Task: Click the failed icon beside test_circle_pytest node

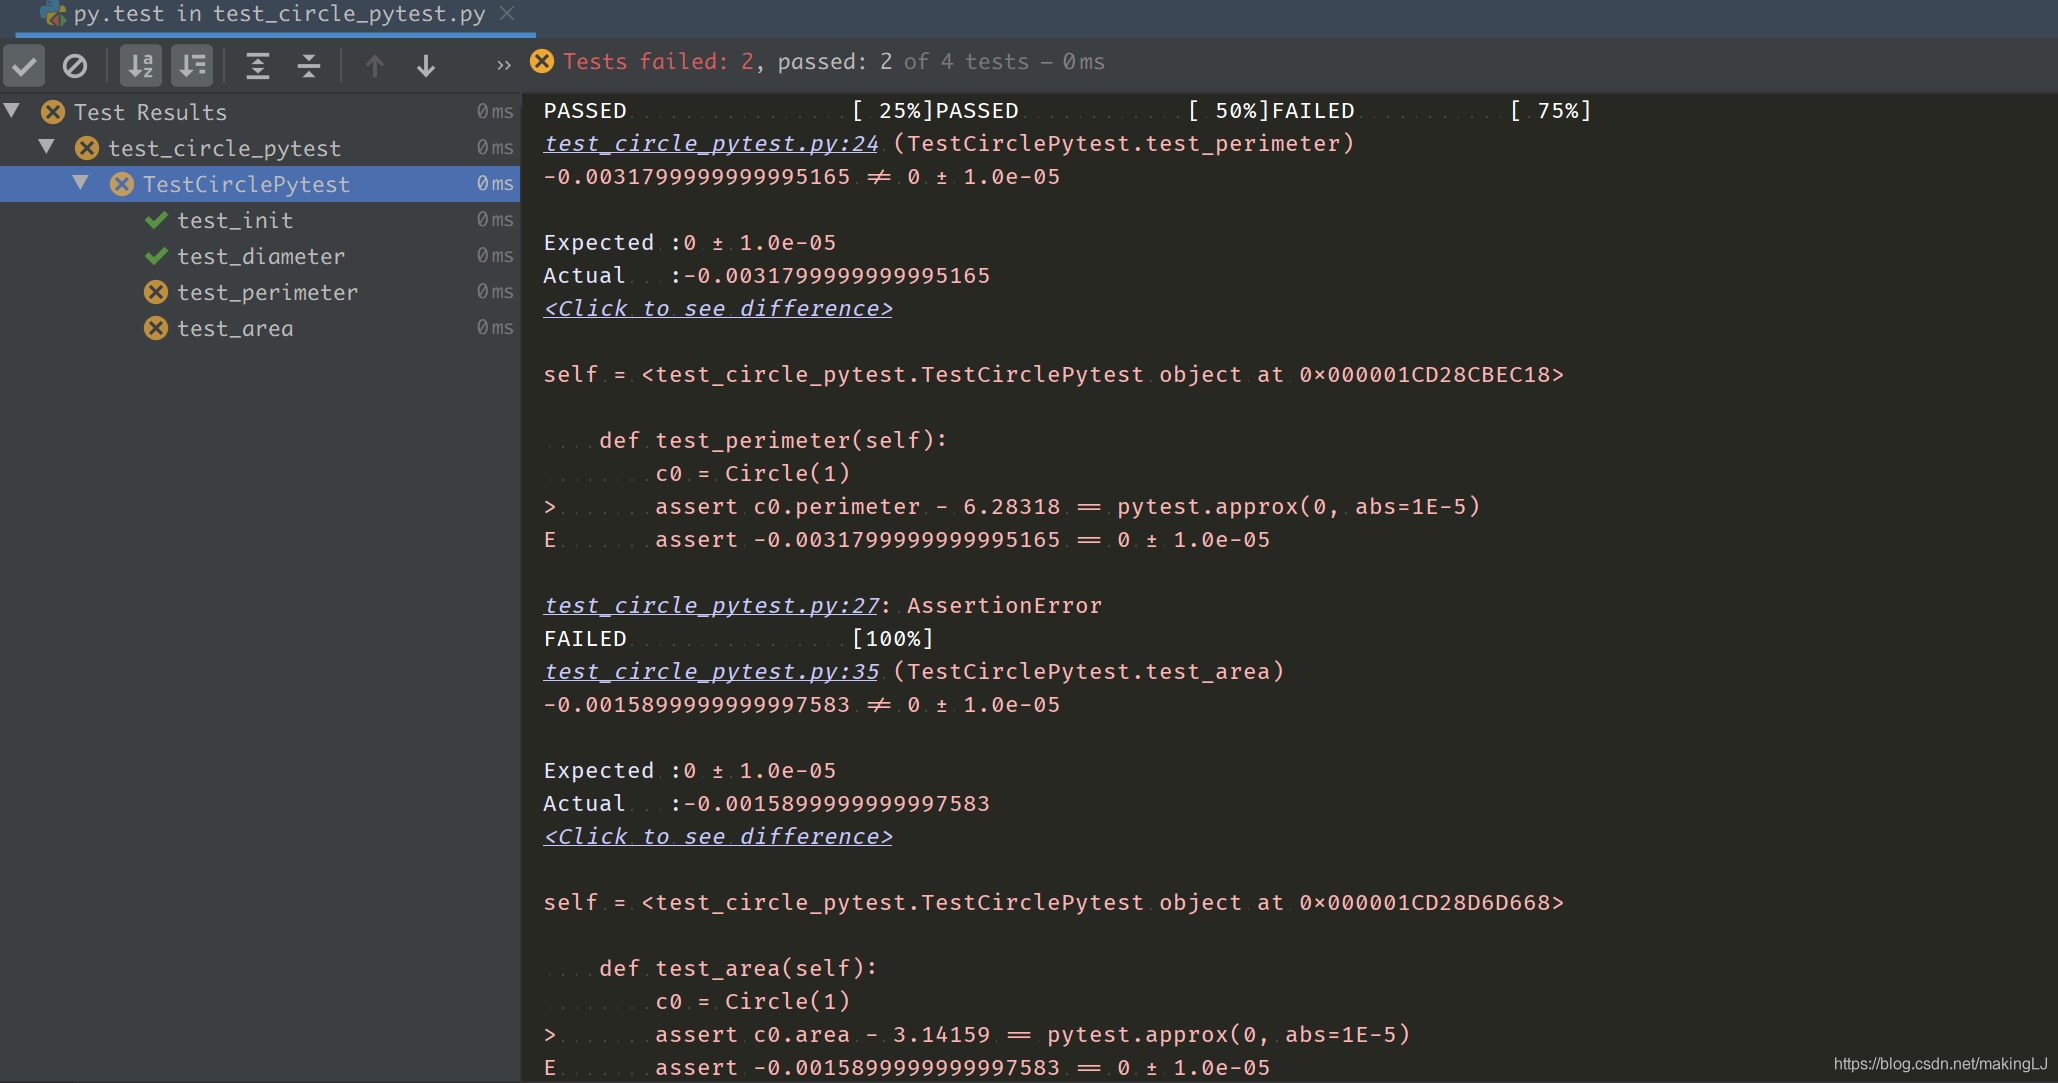Action: (x=87, y=148)
